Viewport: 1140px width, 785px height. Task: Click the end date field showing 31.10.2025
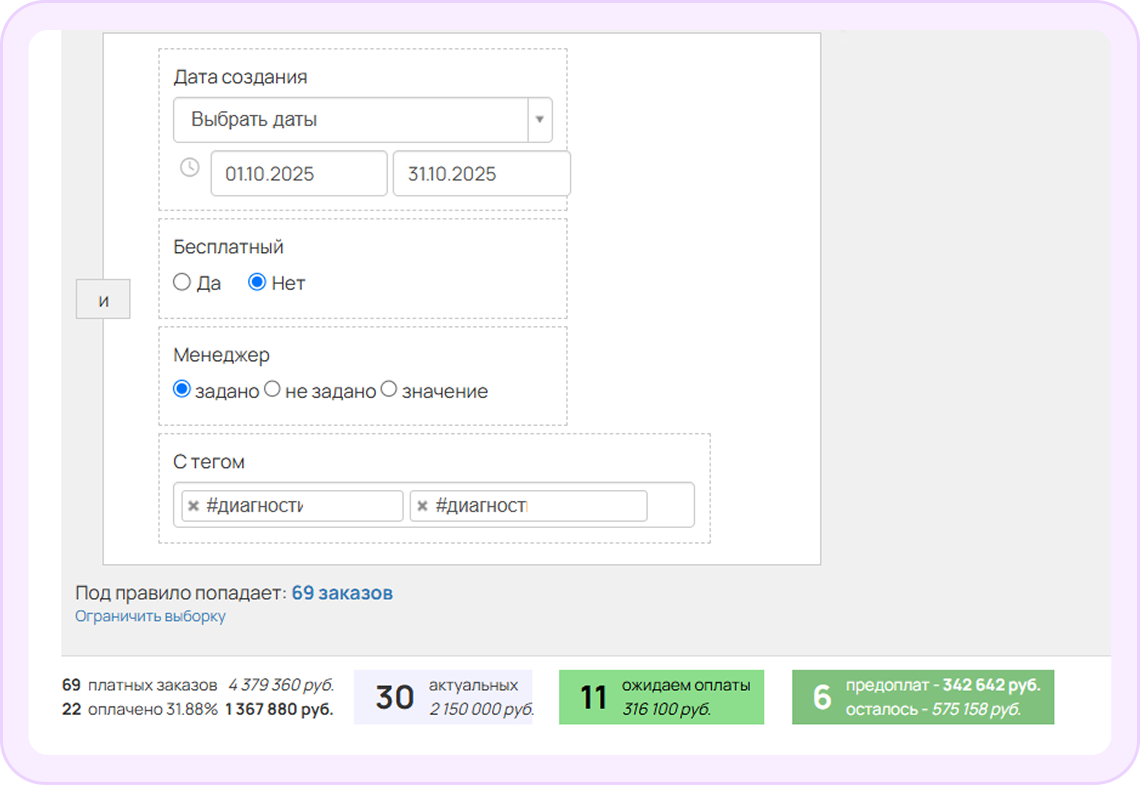click(x=481, y=173)
